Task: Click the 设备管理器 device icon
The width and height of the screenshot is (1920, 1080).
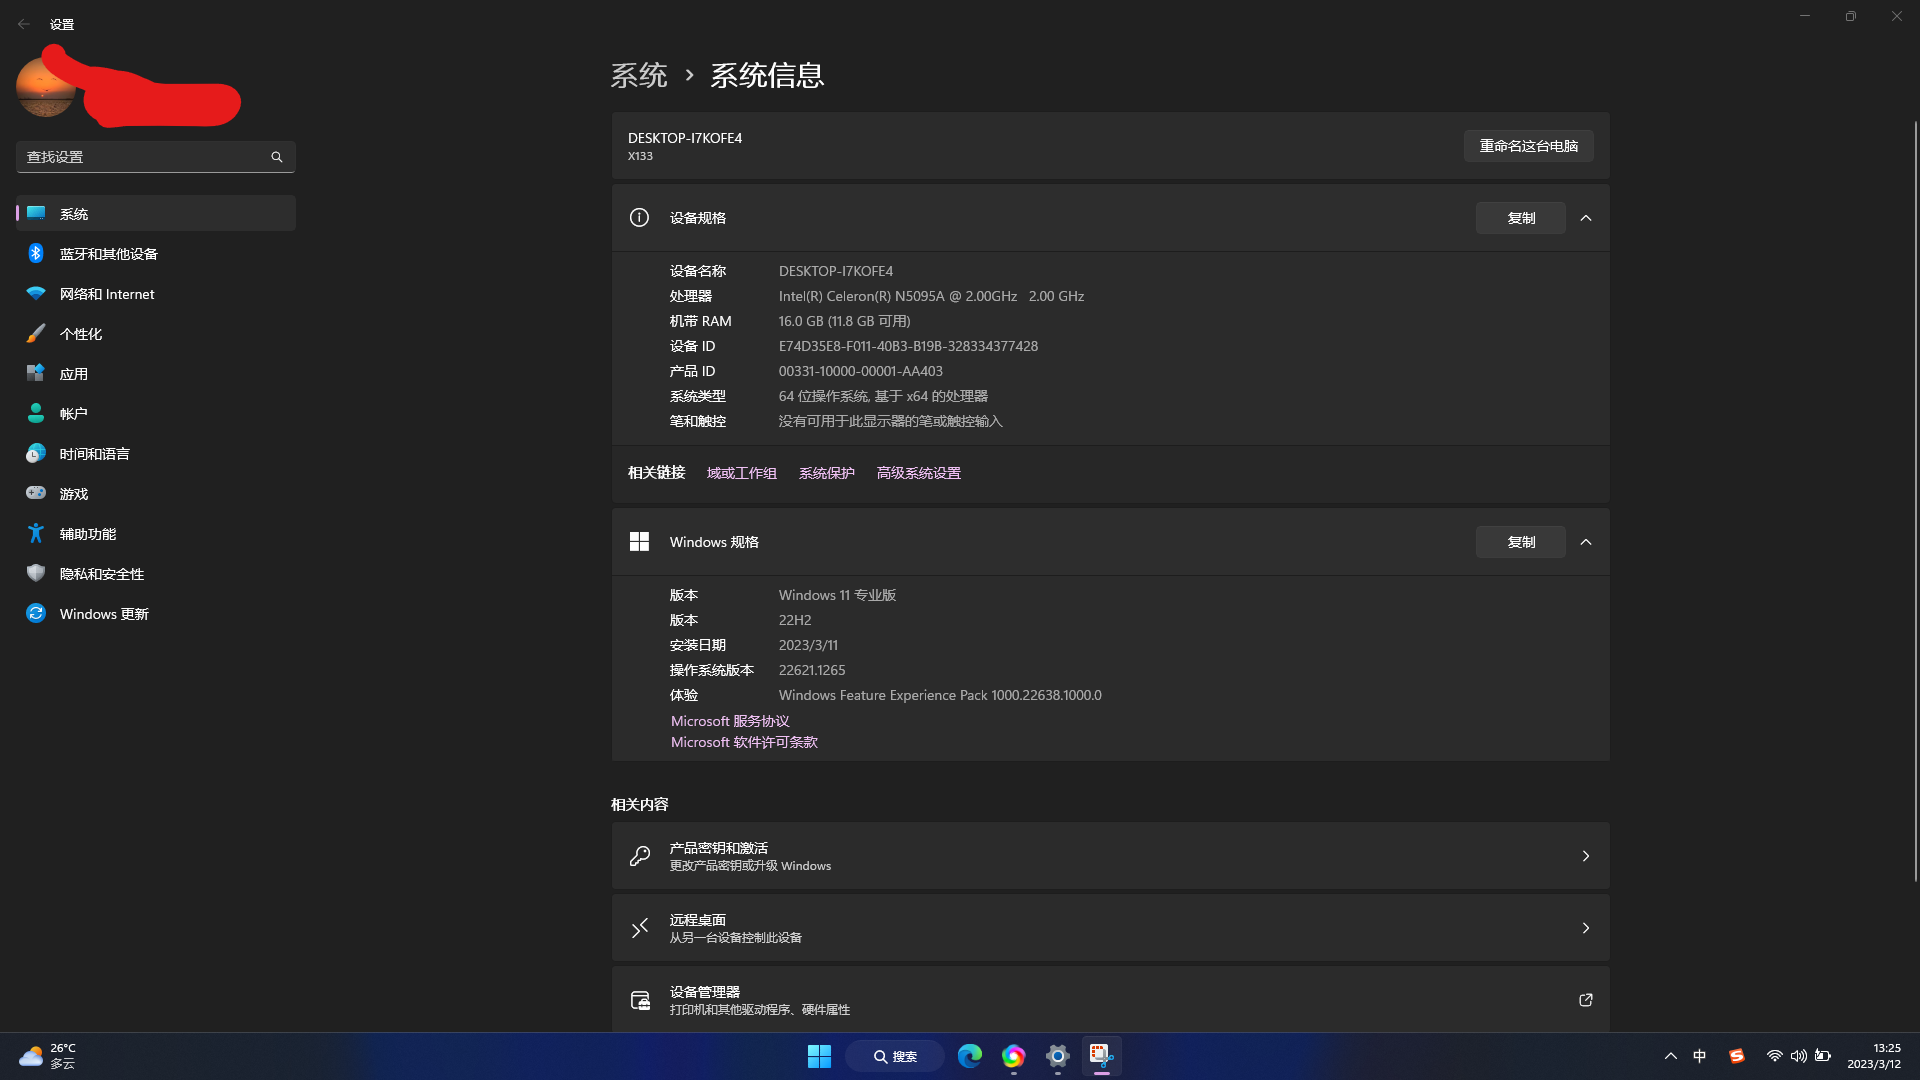Action: 640,1000
